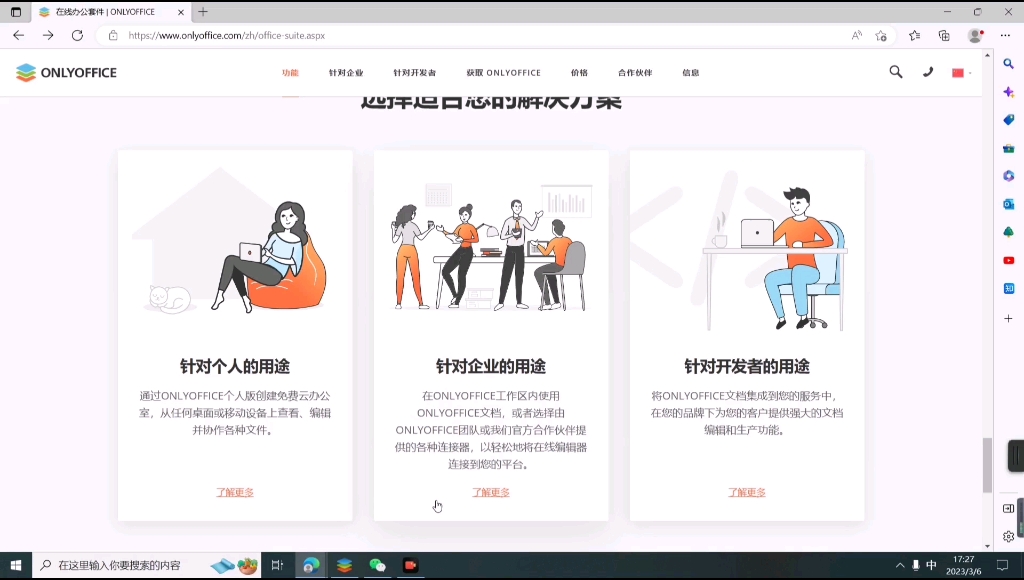Image resolution: width=1024 pixels, height=580 pixels.
Task: Click the browser profile avatar
Action: pos(975,34)
